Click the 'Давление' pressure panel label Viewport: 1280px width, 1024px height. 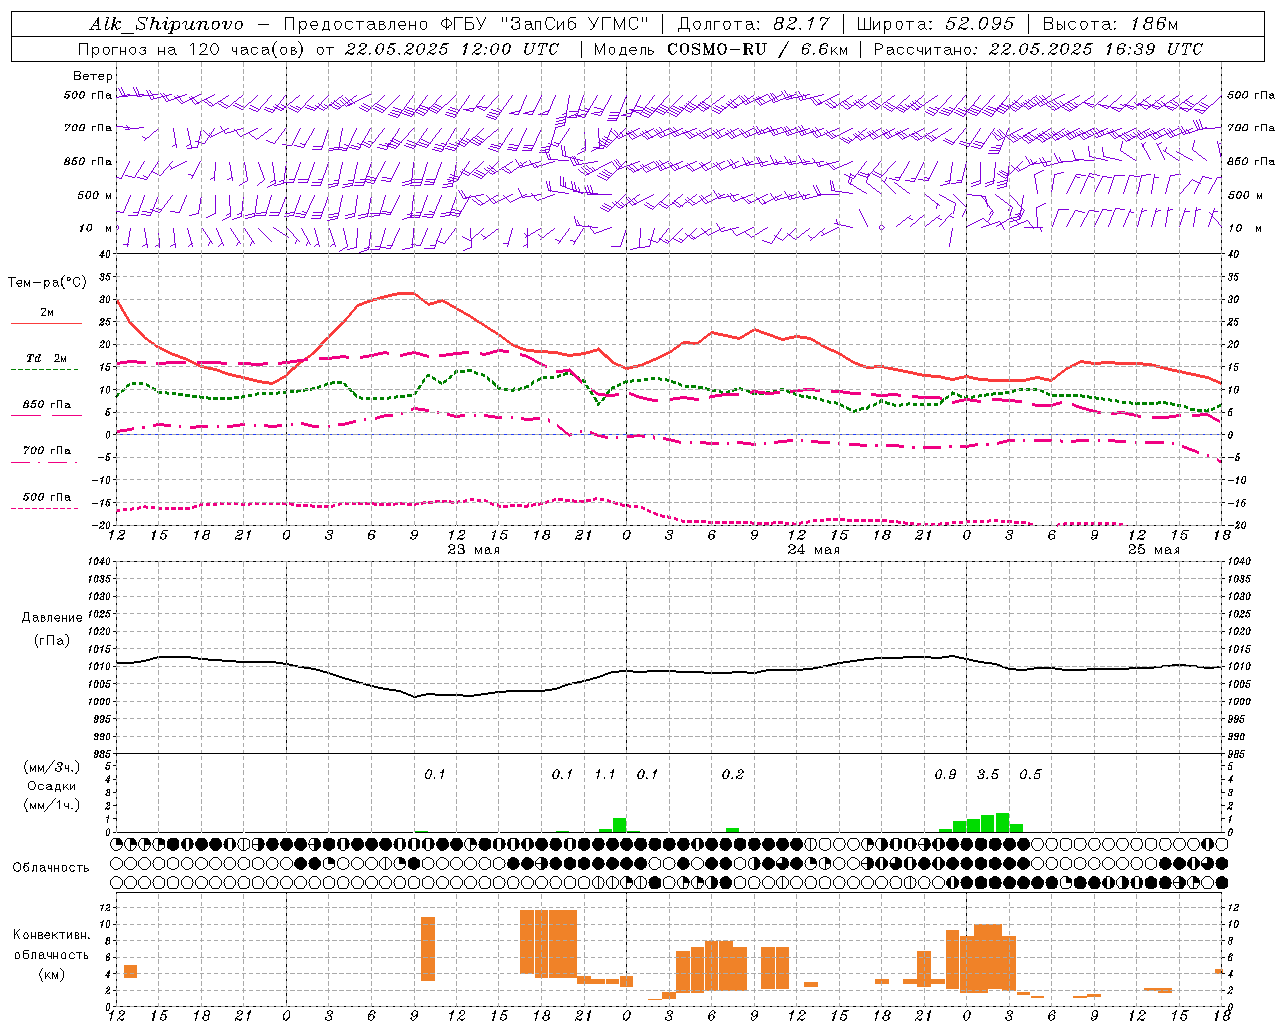point(52,618)
